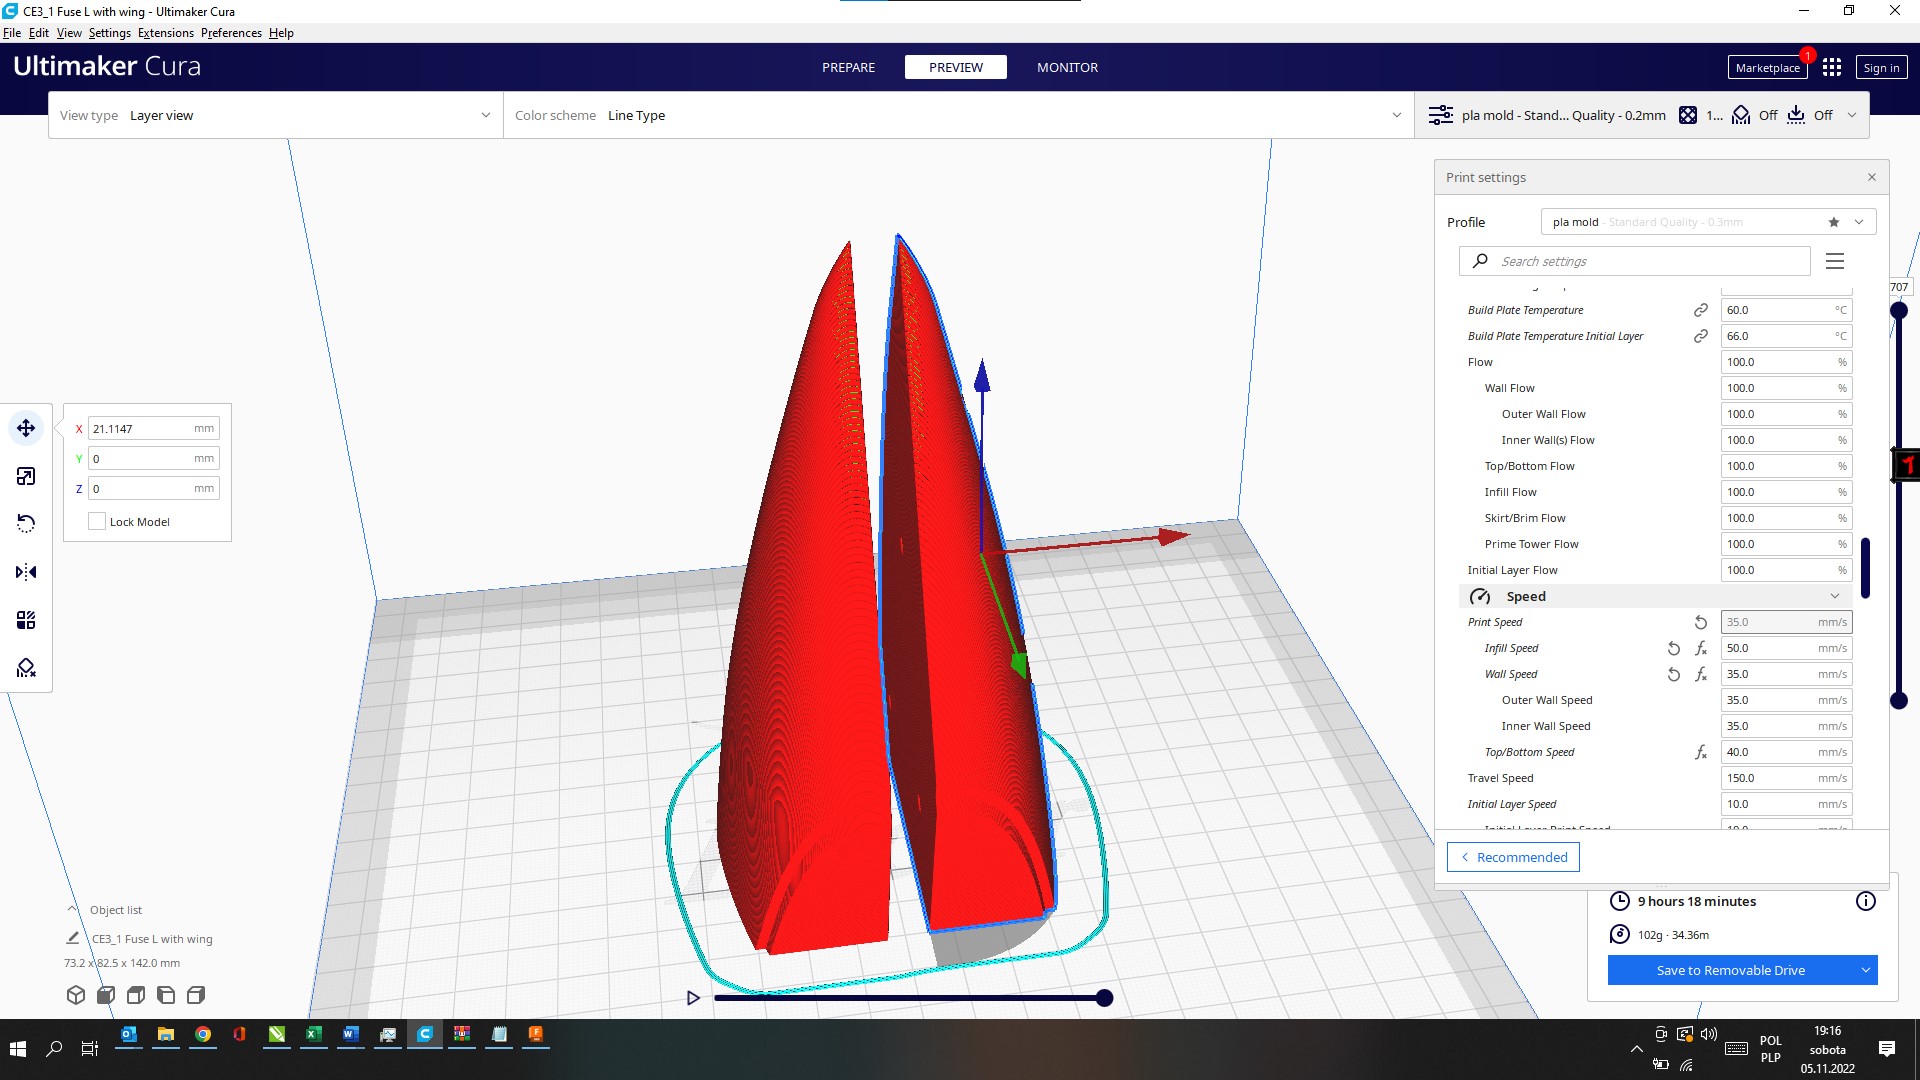Select the Rotate tool icon

coord(26,524)
